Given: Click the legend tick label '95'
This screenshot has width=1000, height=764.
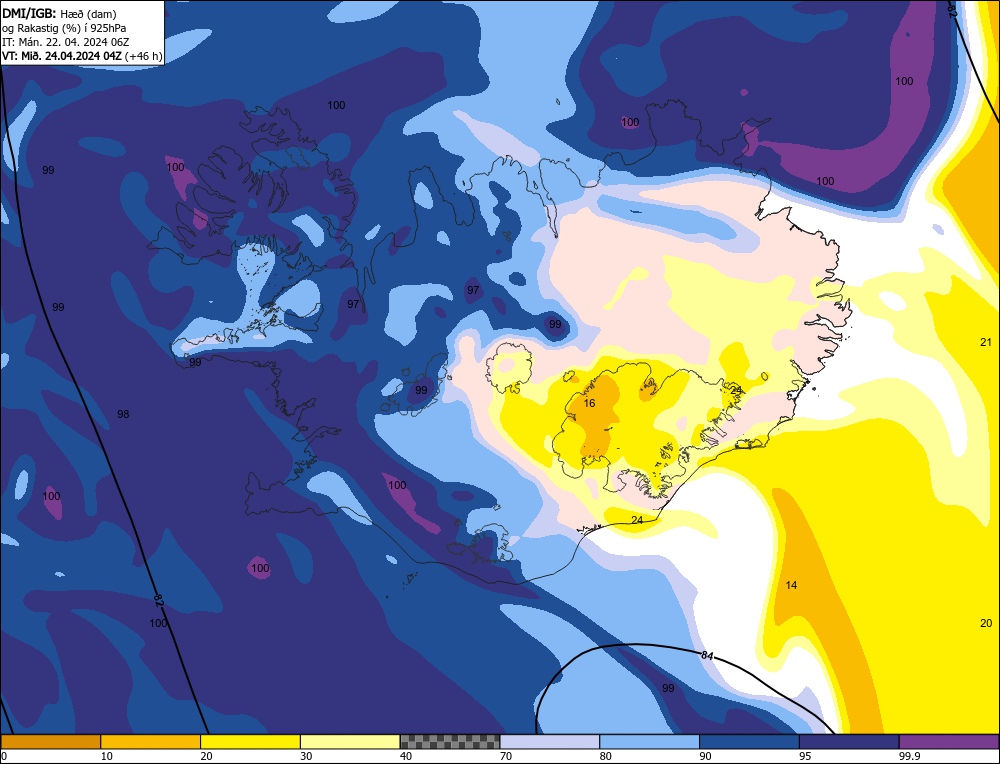Looking at the screenshot, I should (x=805, y=756).
